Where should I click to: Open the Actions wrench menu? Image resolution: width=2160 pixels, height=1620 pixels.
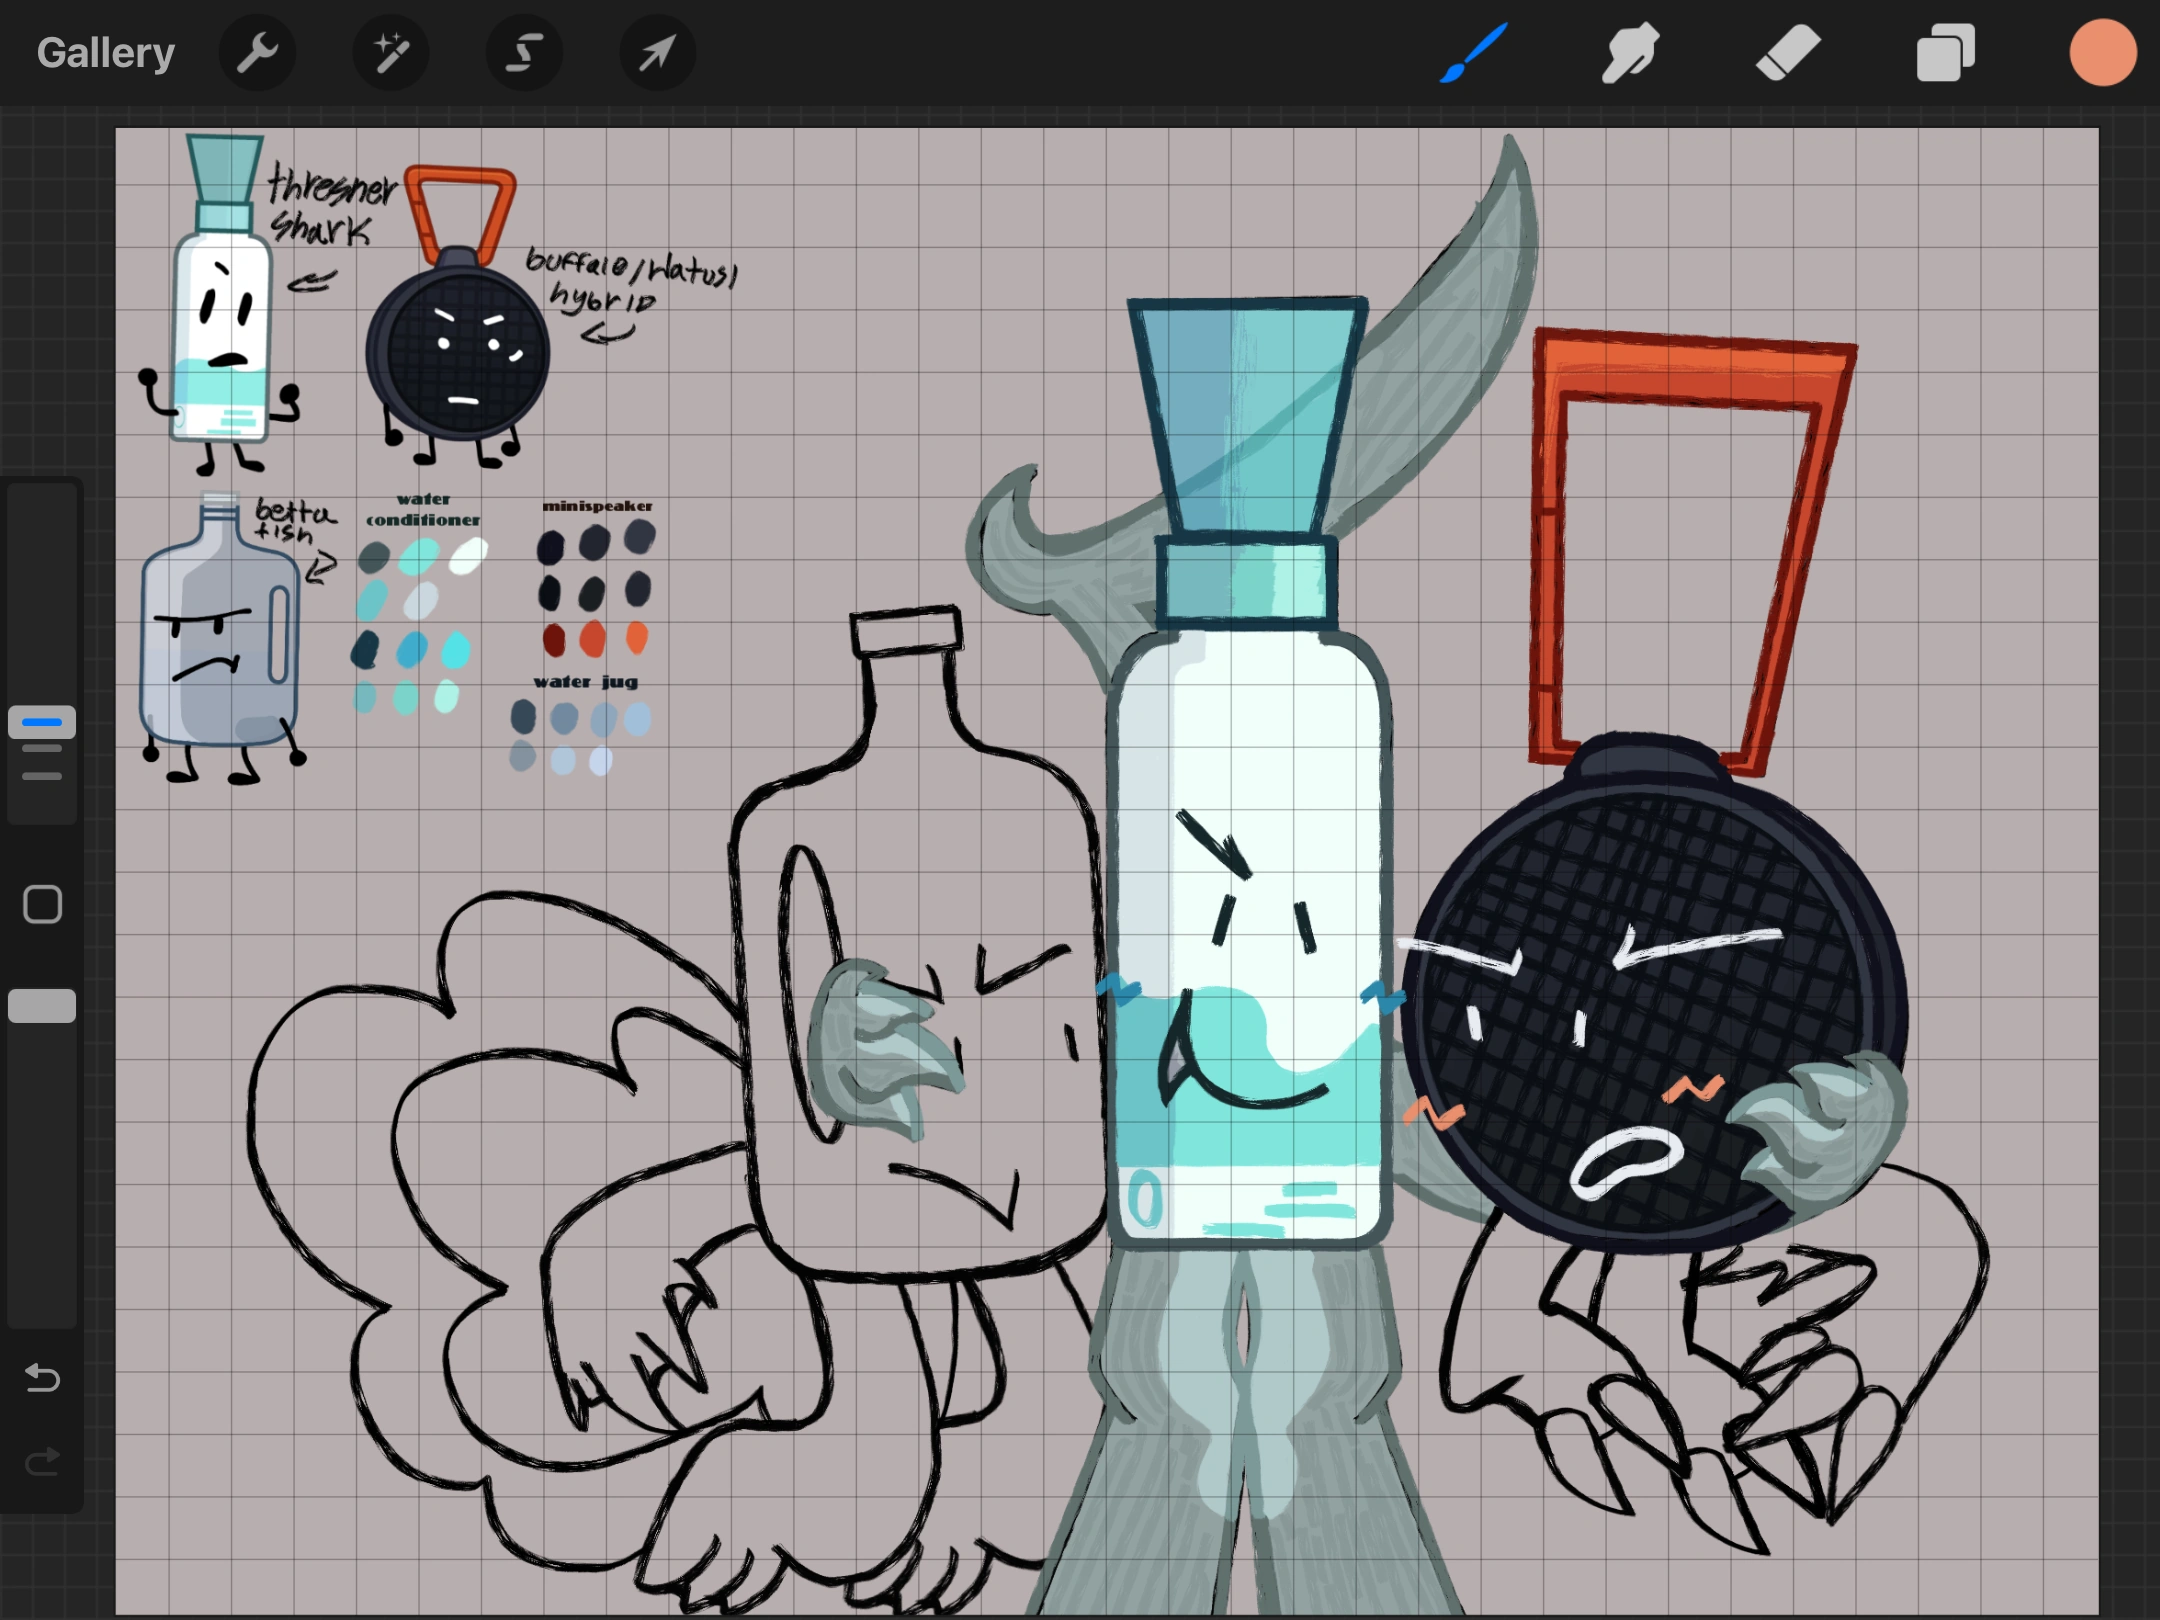click(x=257, y=52)
